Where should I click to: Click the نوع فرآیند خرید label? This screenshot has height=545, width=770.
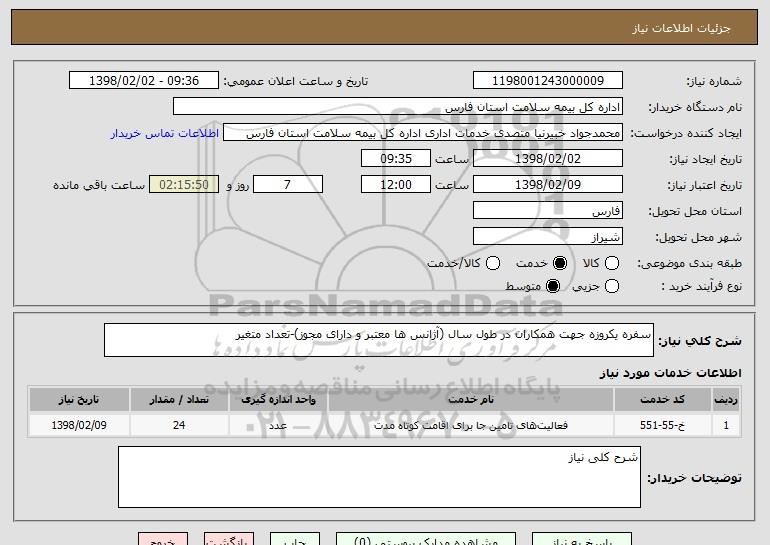tap(701, 286)
